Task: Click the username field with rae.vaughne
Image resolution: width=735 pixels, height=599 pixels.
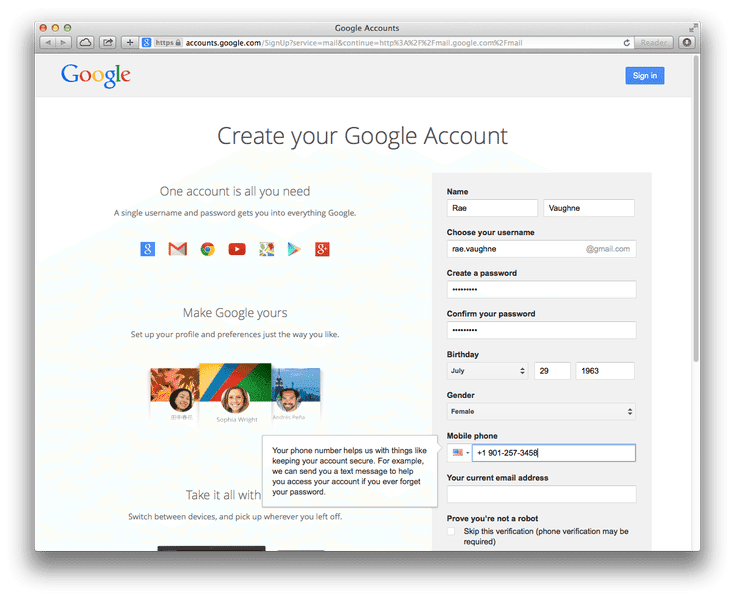Action: click(541, 249)
